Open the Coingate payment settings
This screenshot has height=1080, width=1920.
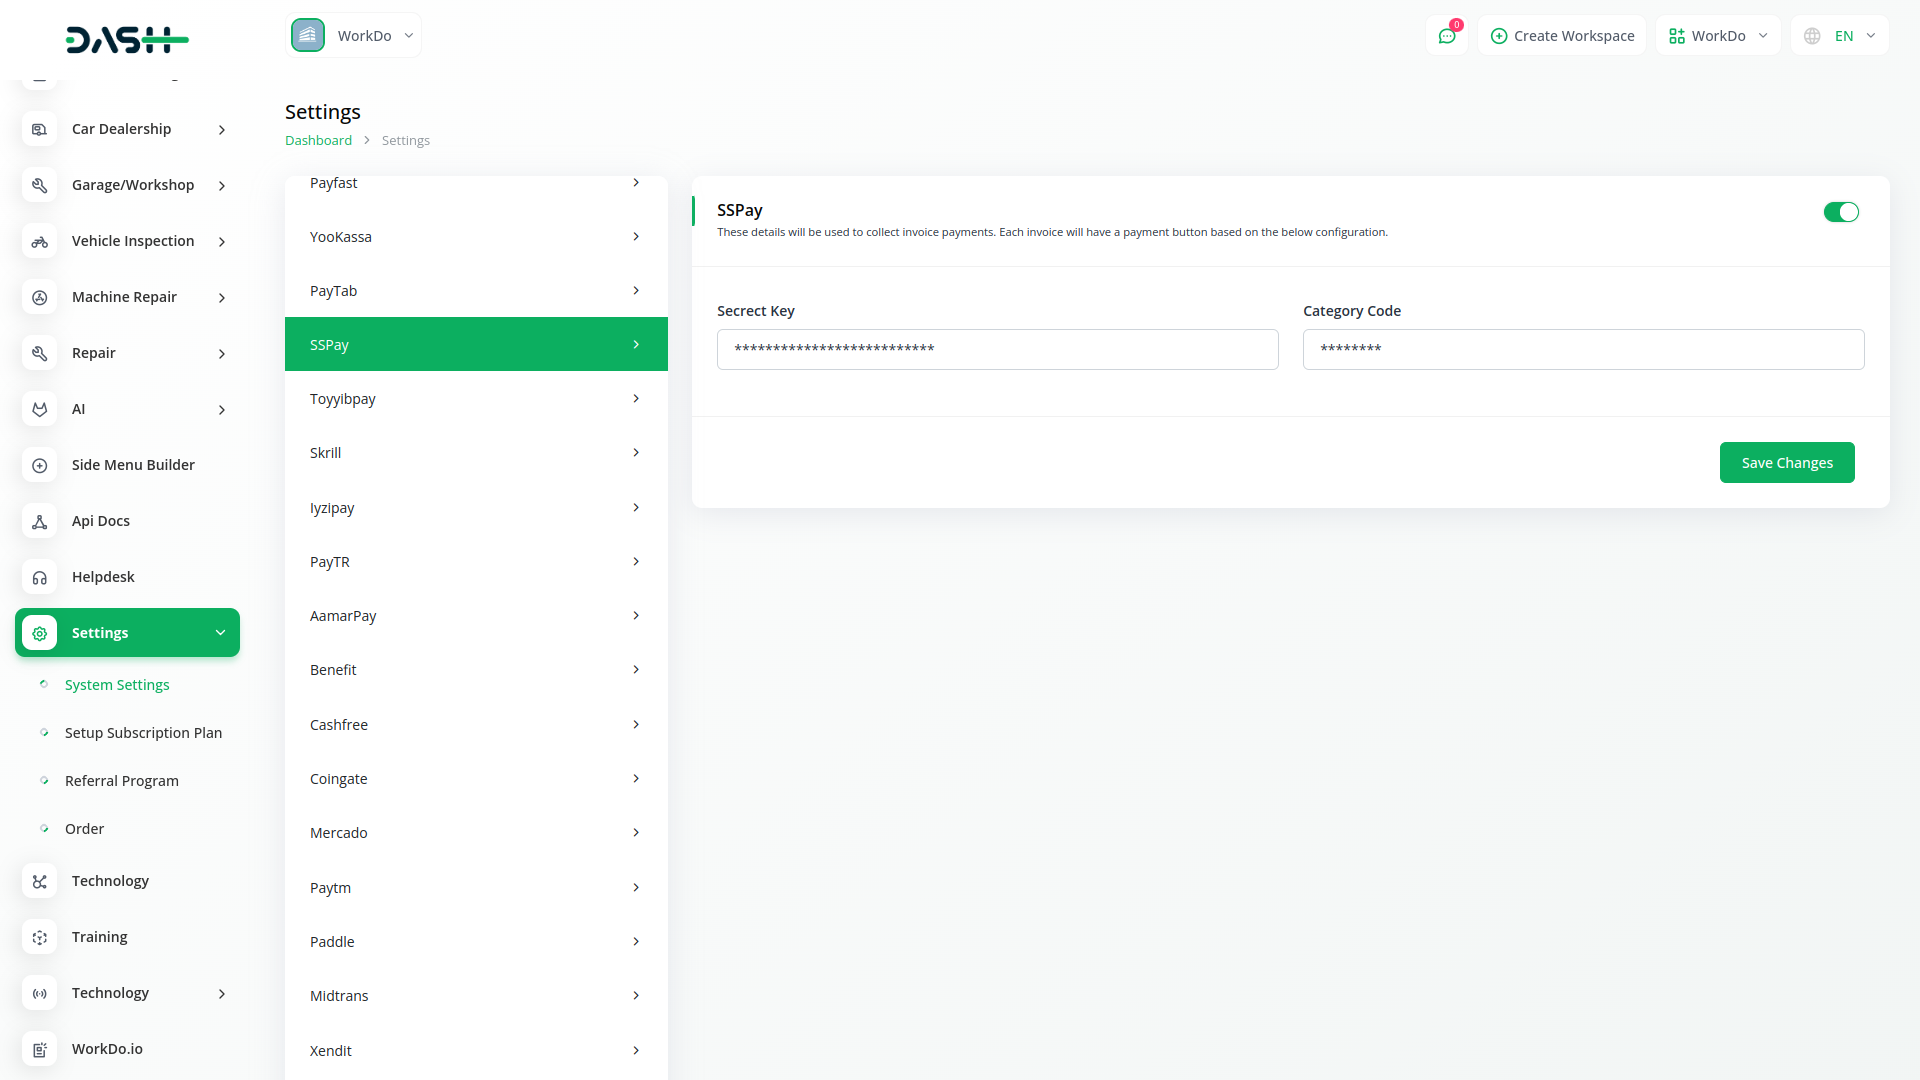tap(476, 779)
